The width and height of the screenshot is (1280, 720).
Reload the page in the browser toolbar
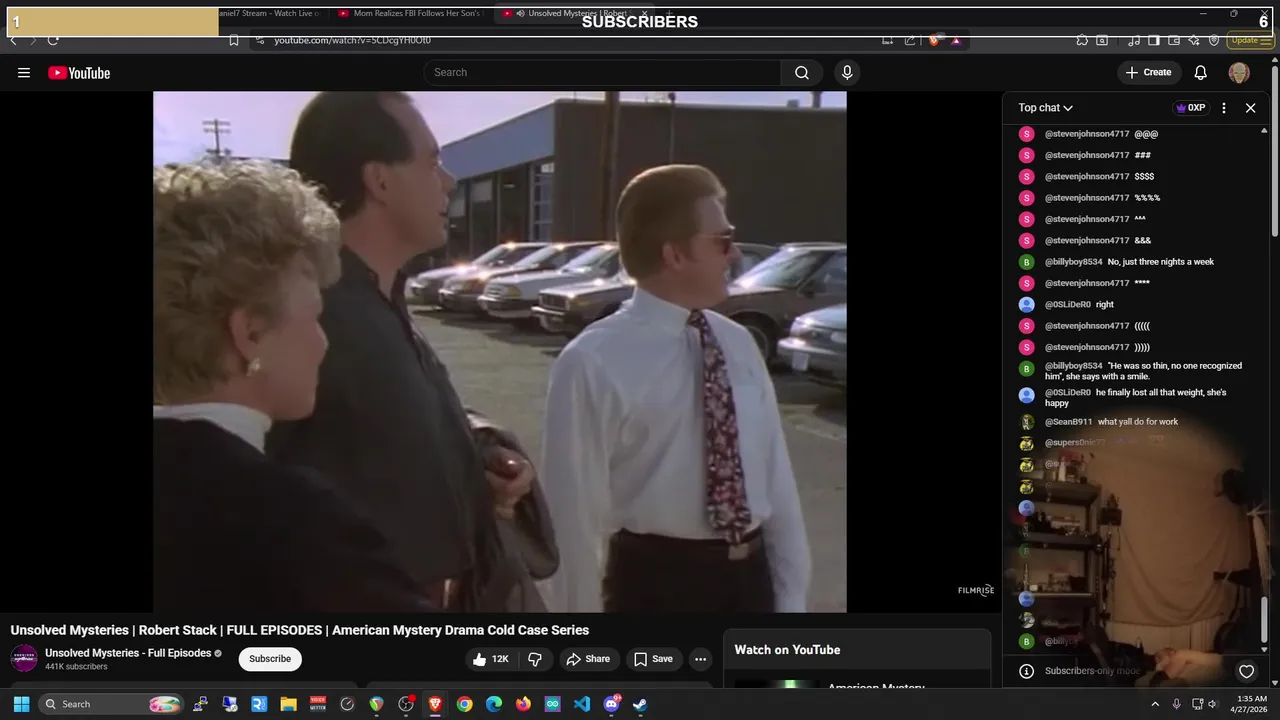53,40
